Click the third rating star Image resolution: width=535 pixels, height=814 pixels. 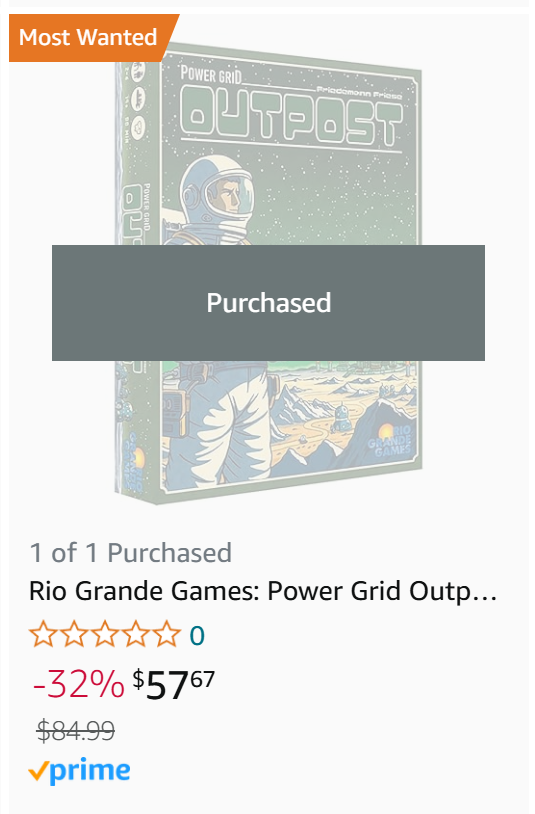[105, 634]
